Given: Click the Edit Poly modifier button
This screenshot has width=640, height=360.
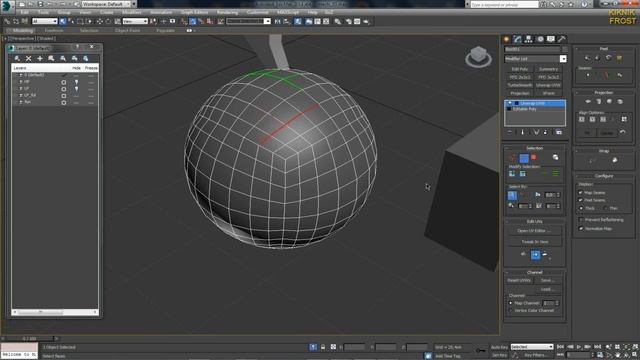Looking at the screenshot, I should (520, 69).
